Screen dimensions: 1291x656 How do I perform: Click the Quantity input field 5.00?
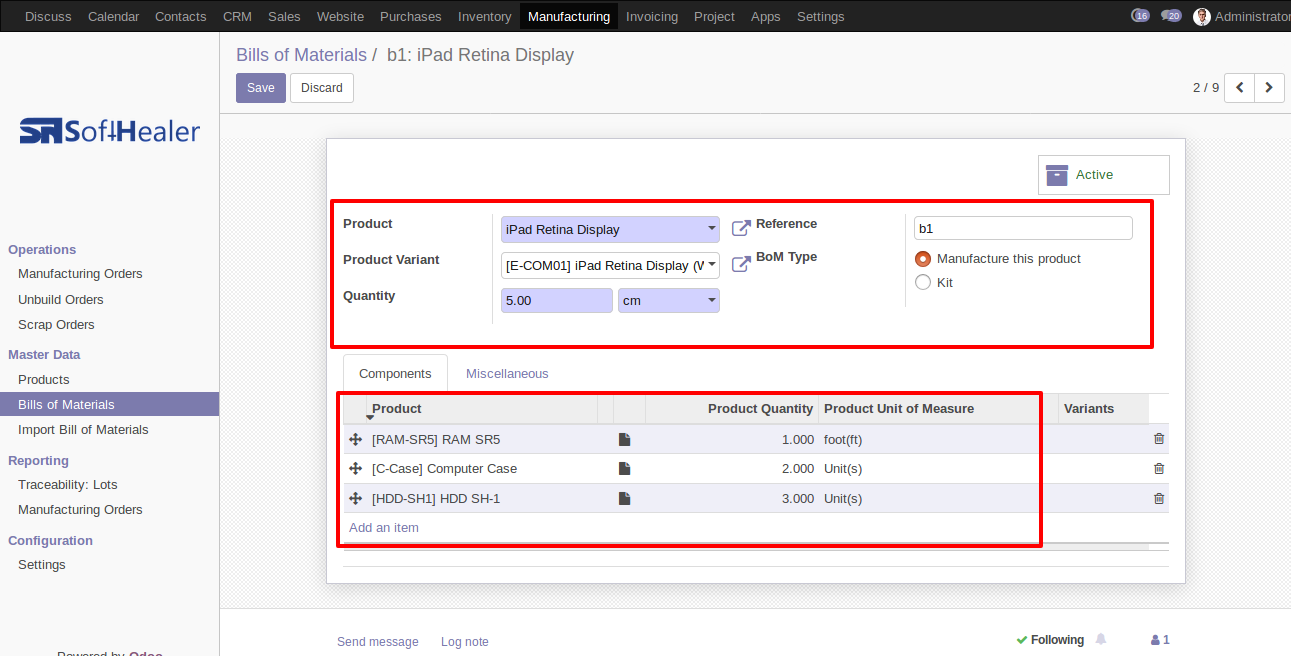pyautogui.click(x=557, y=301)
